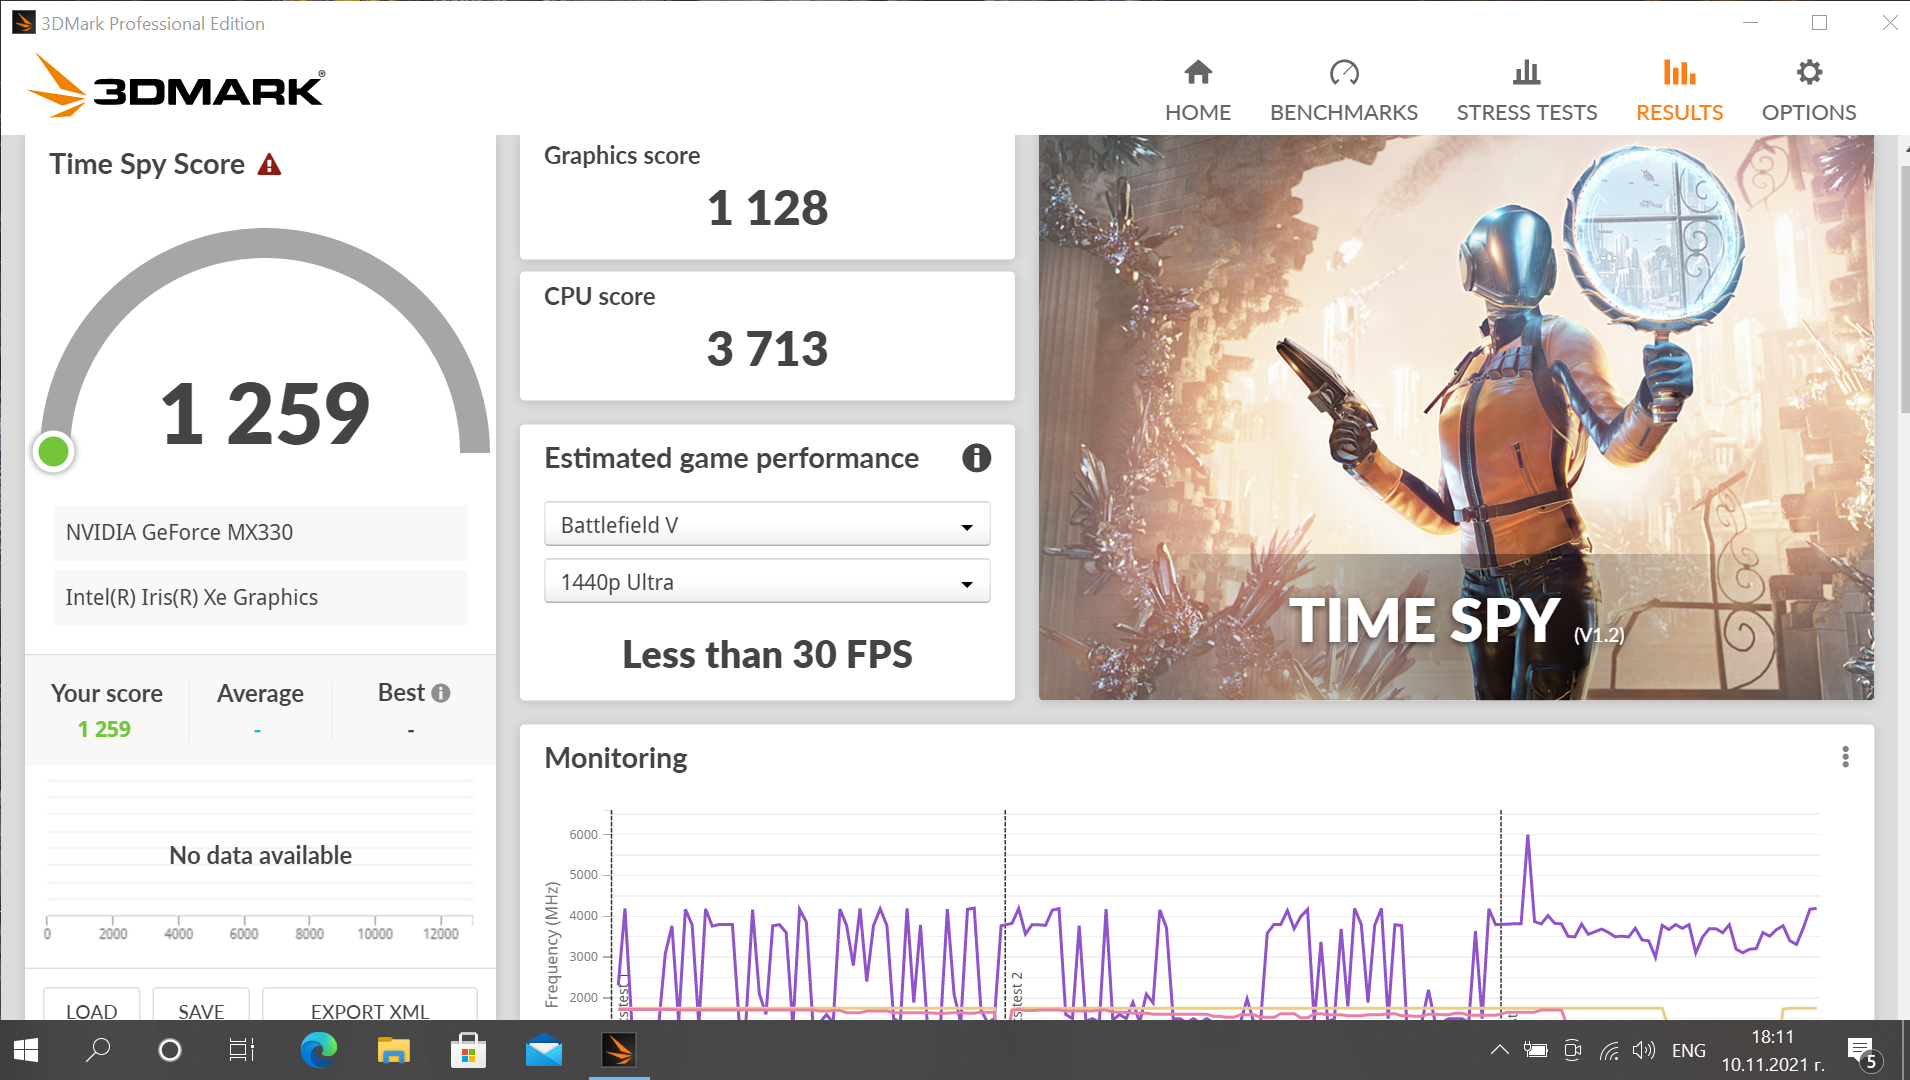Expand the 1440p Ultra resolution dropdown

(x=767, y=581)
